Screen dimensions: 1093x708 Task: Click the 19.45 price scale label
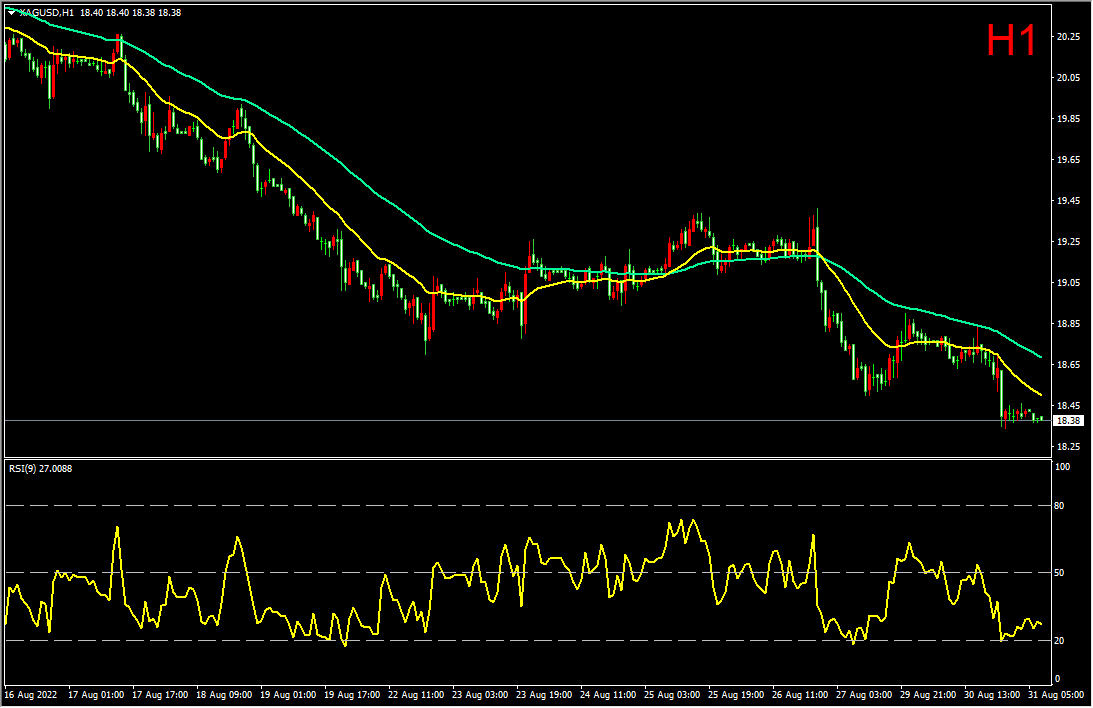click(1069, 201)
